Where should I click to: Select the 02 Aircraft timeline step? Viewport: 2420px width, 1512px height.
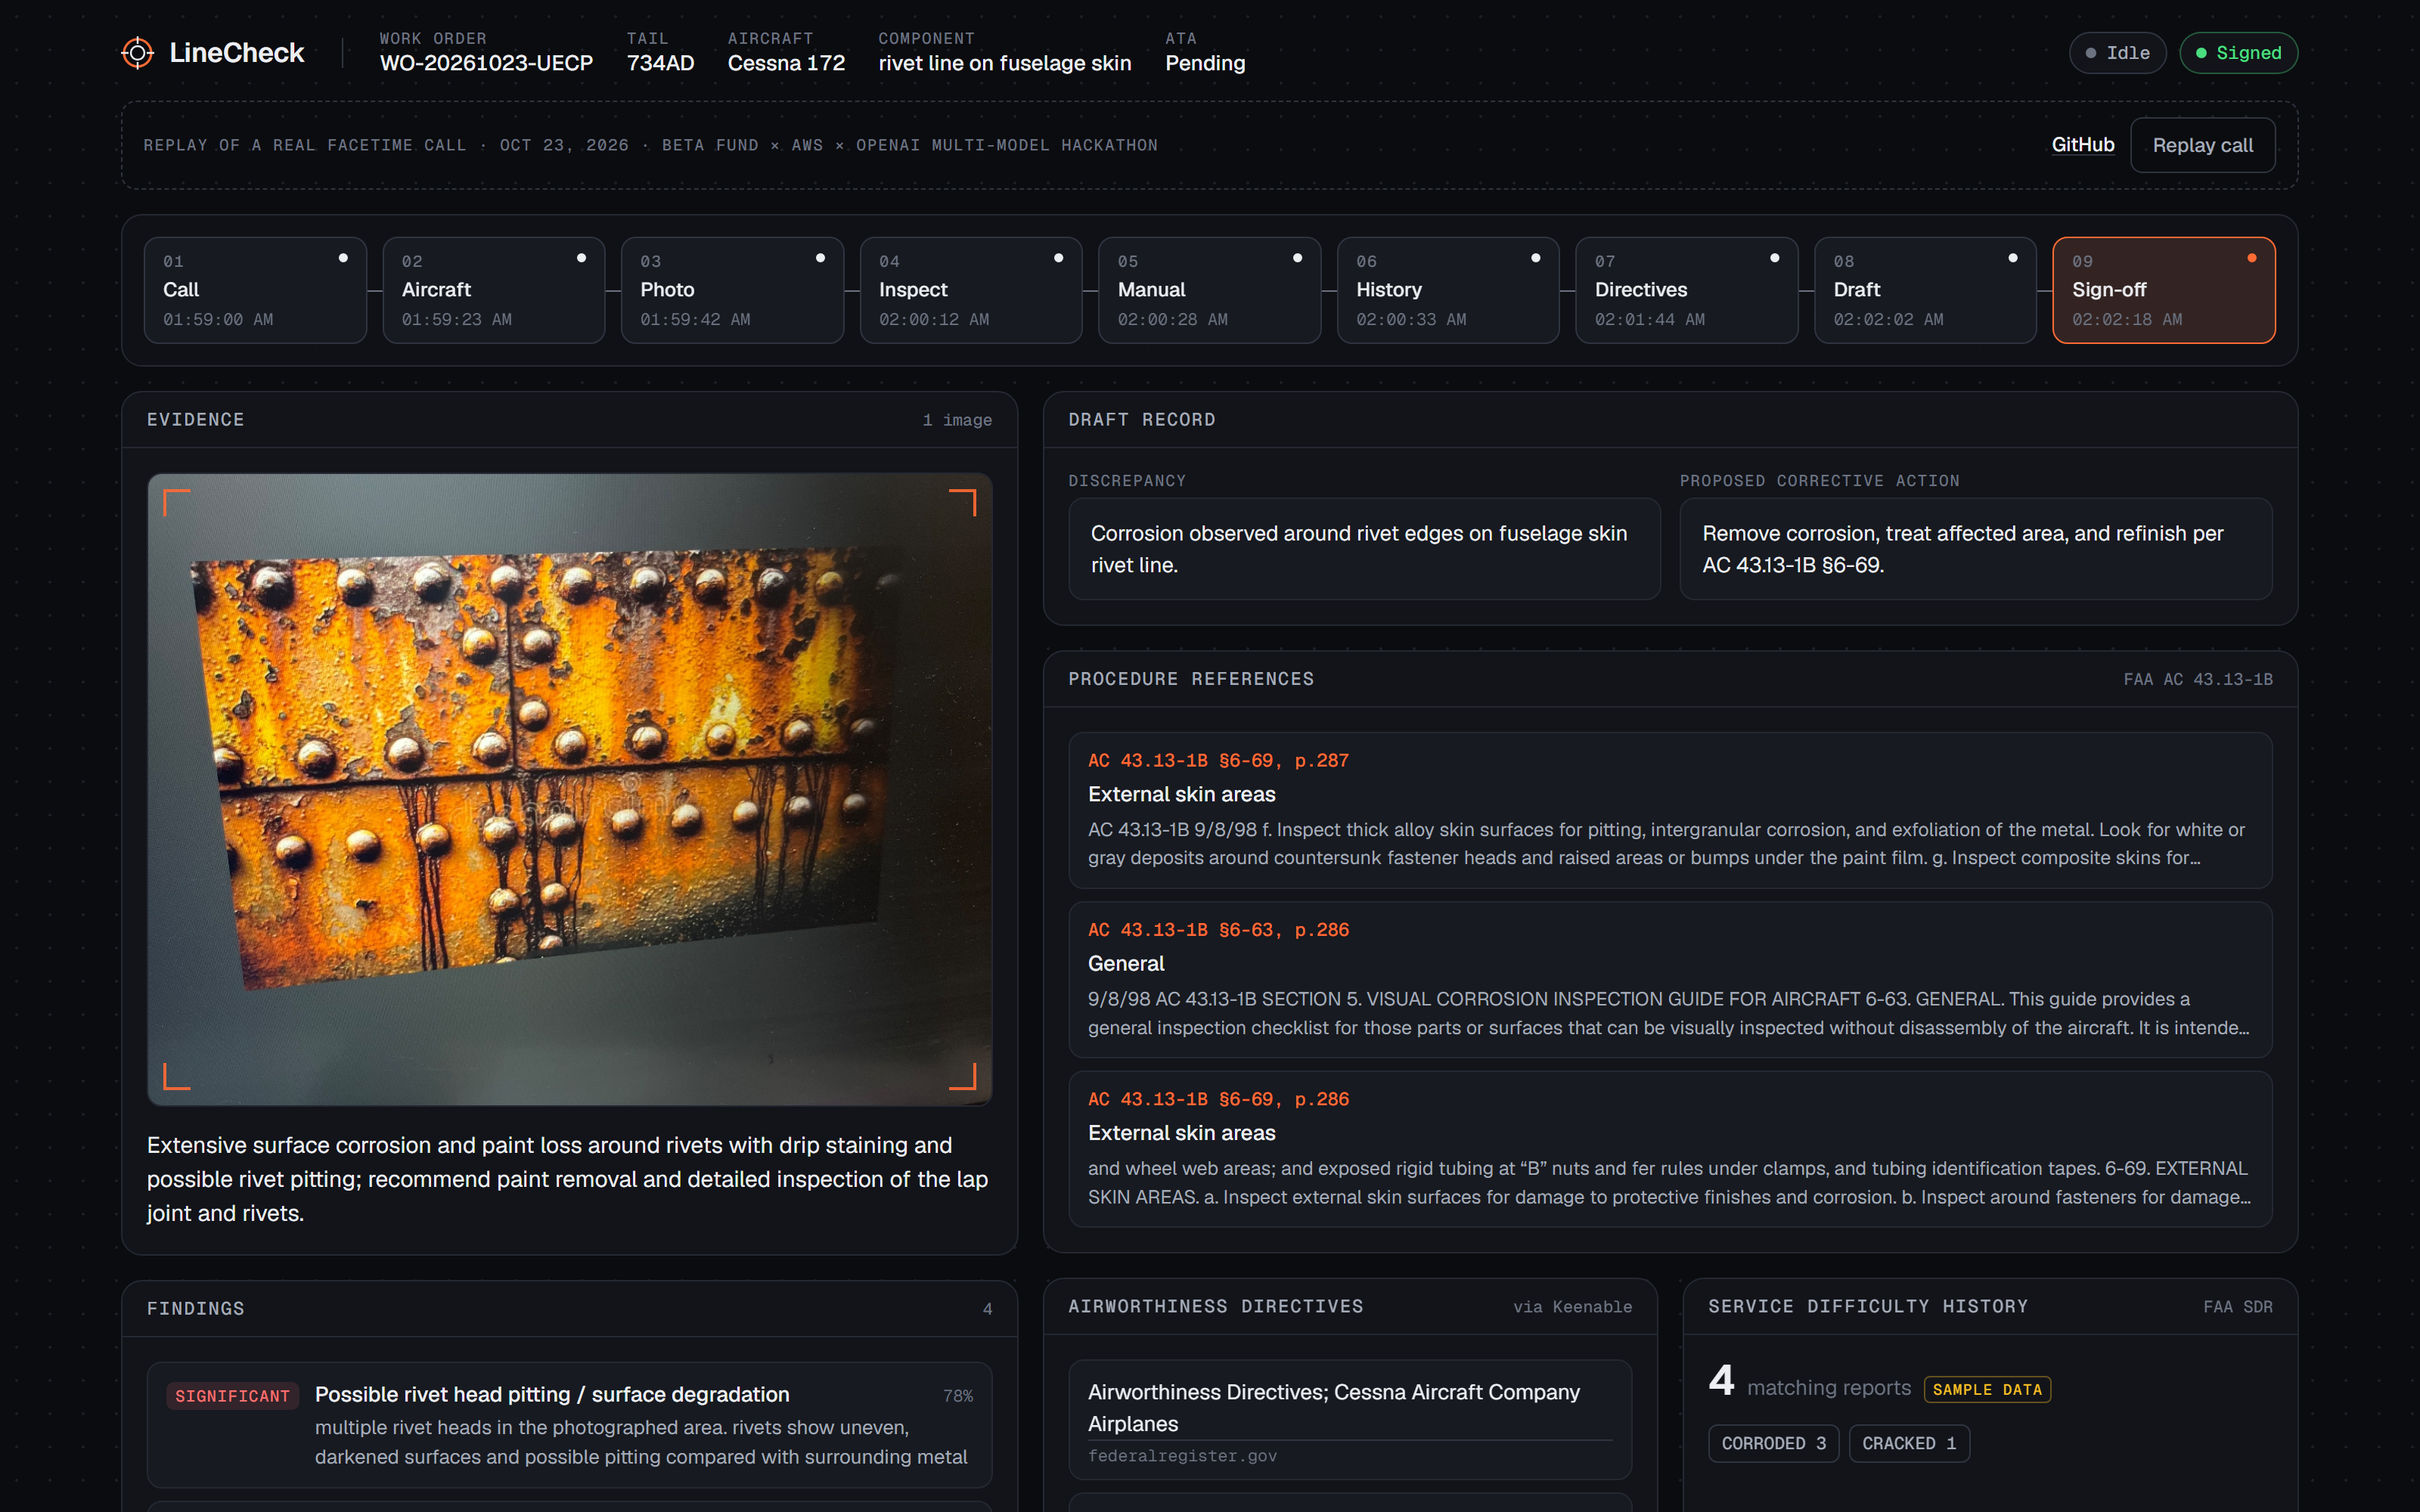[x=494, y=290]
